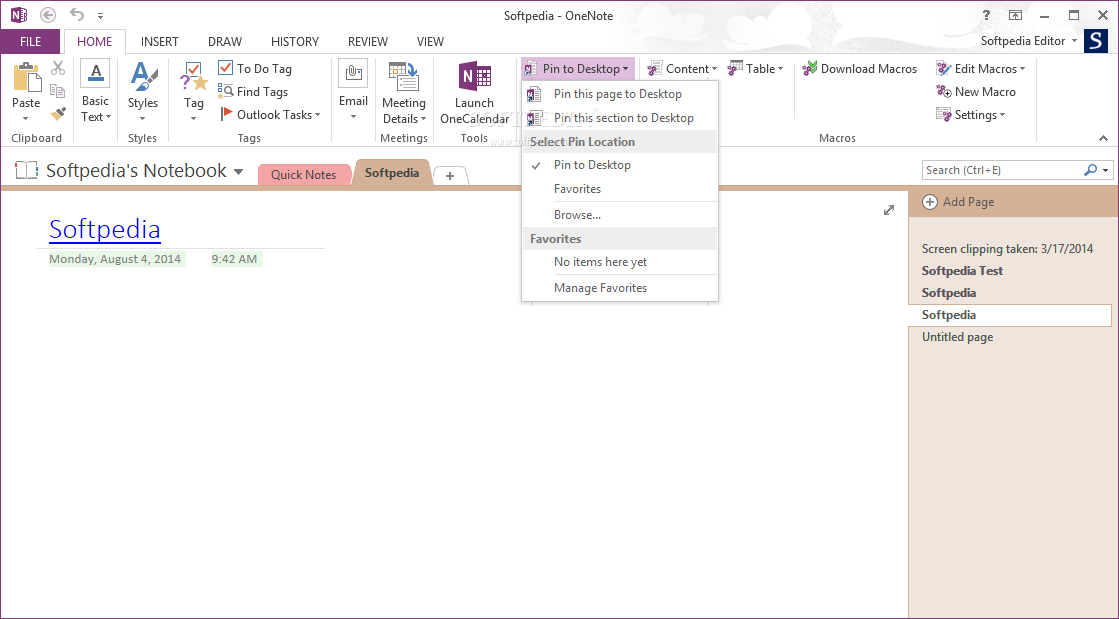Click the back arrow in title bar

click(x=48, y=15)
